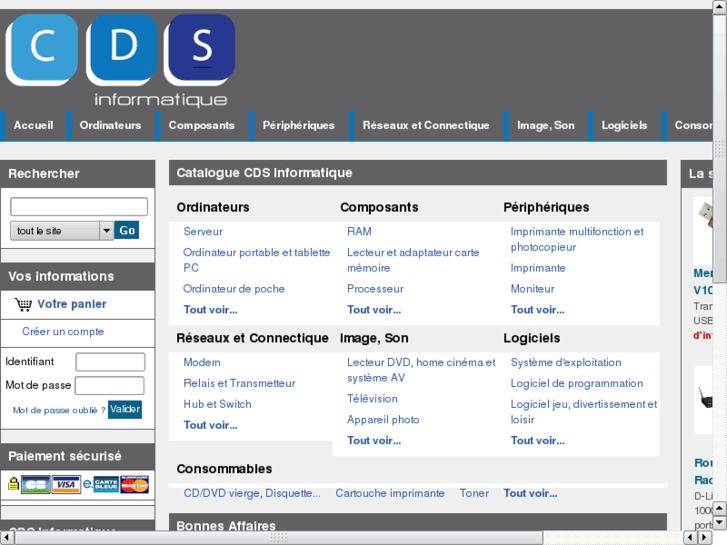Screen dimensions: 727x545
Task: Open the Imprimante category link
Action: (538, 268)
